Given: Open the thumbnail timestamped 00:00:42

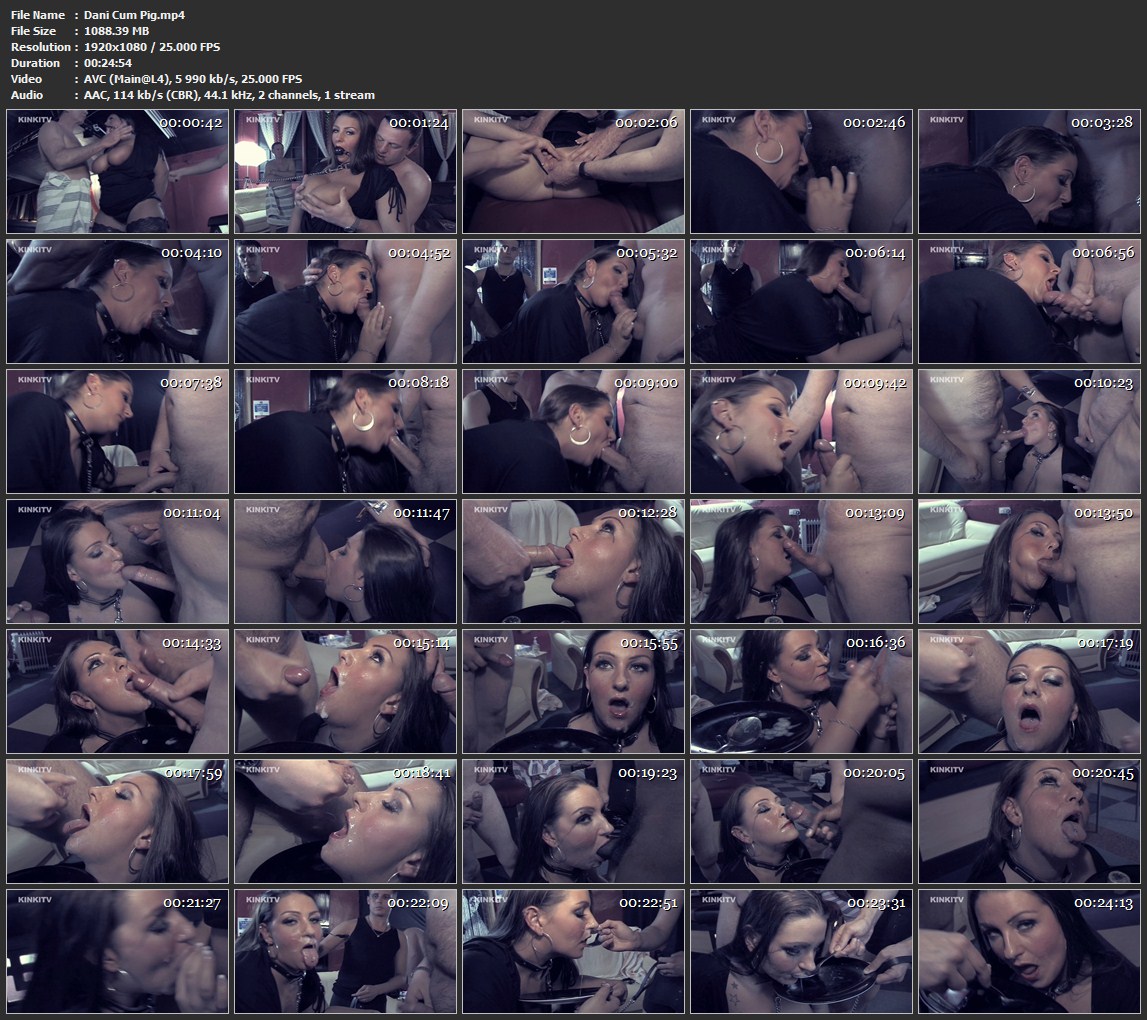Looking at the screenshot, I should [118, 171].
